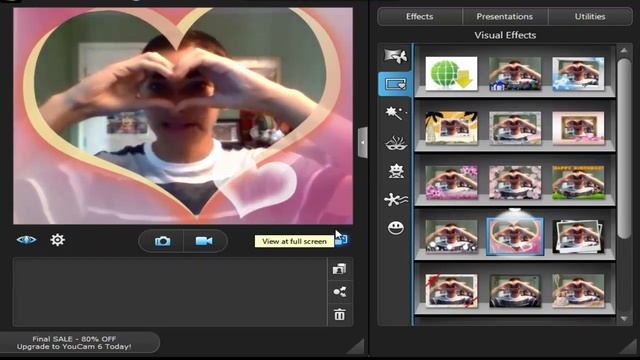Select the avatar character category icon
This screenshot has width=640, height=360.
point(395,171)
